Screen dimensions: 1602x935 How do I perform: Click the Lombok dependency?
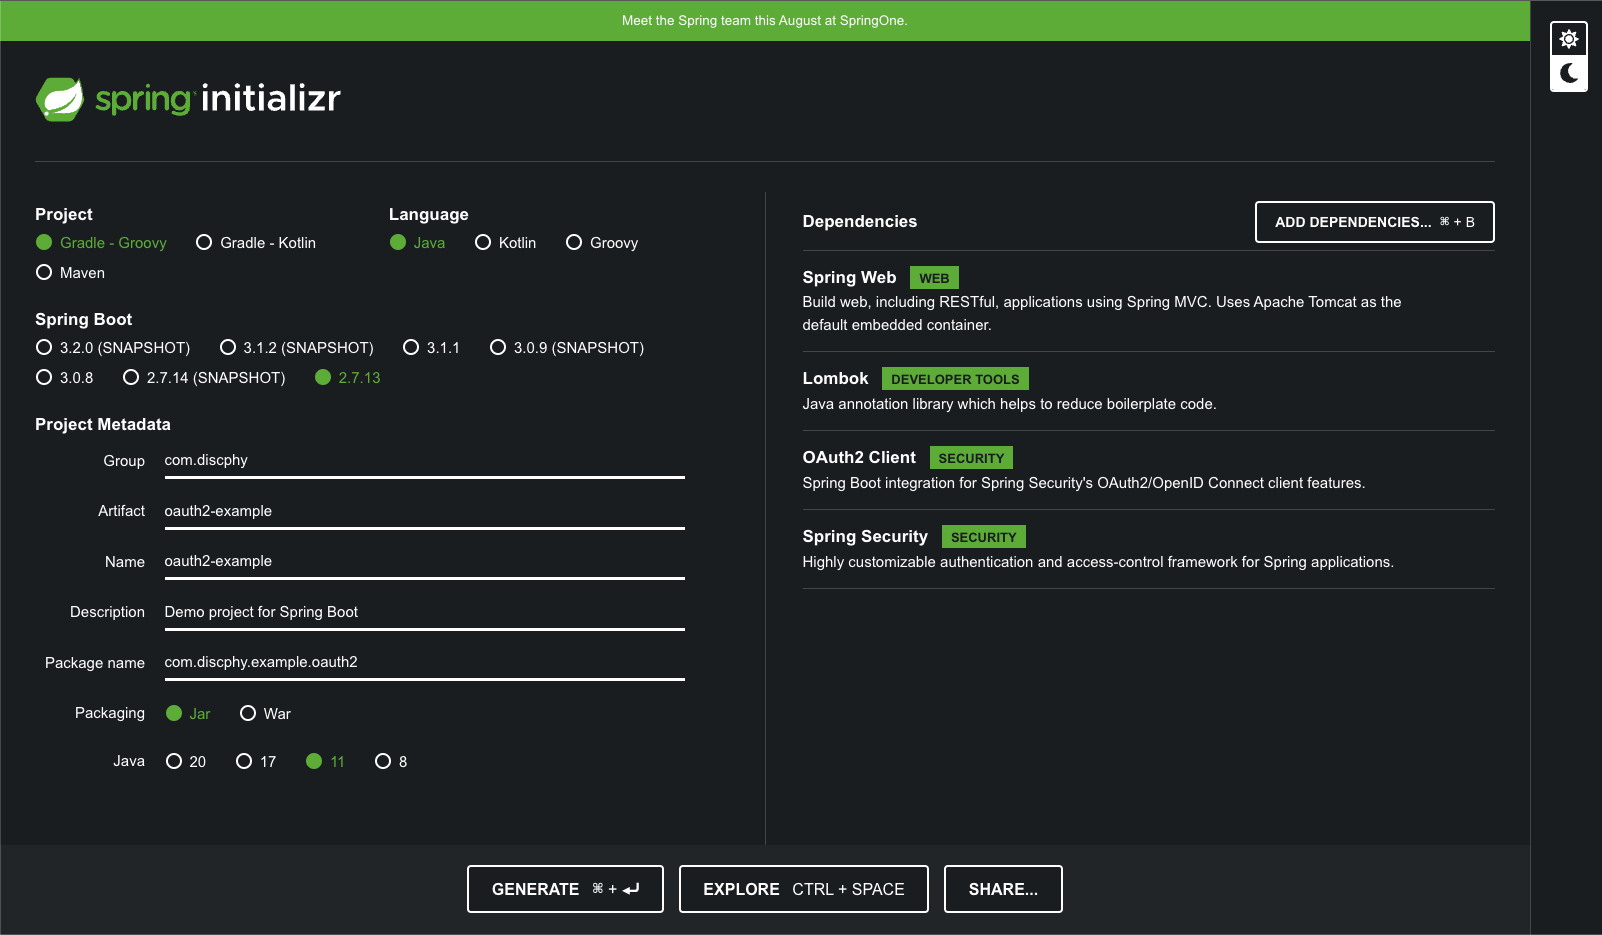pyautogui.click(x=1148, y=391)
